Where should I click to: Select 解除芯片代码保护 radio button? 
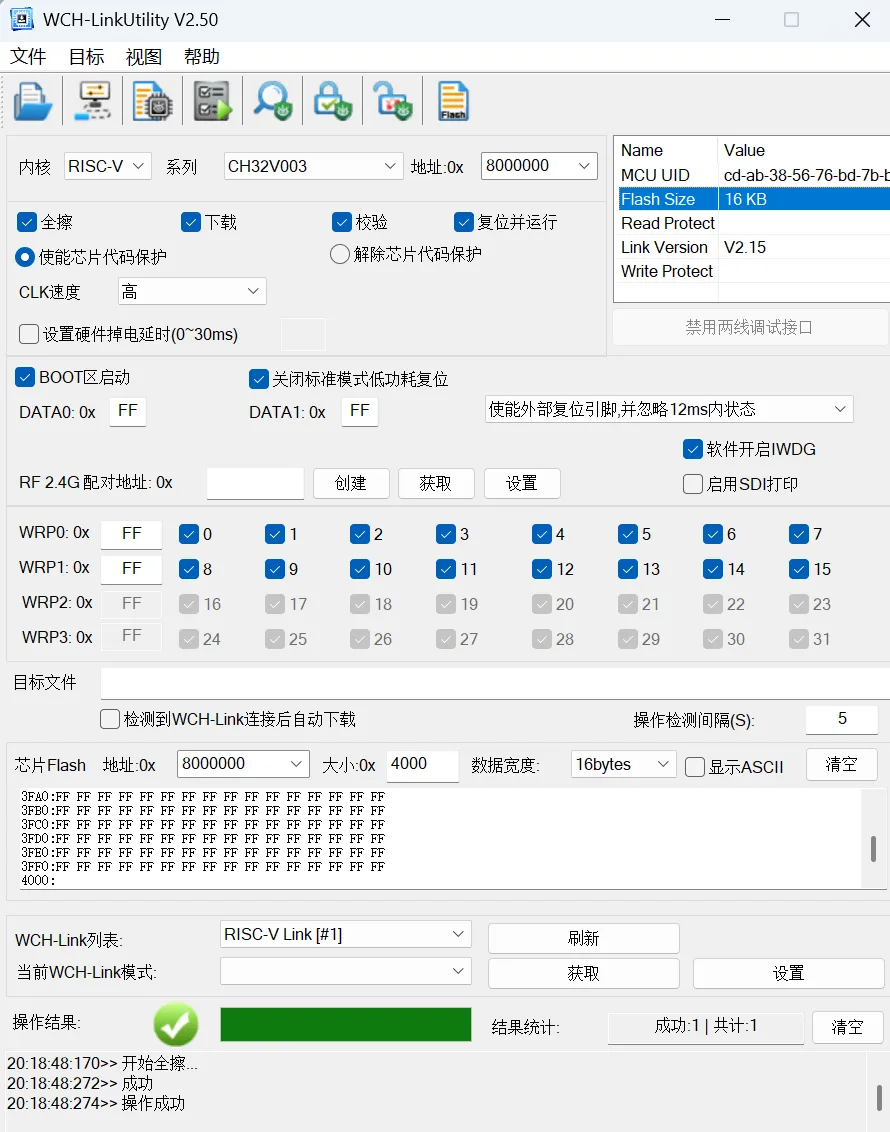coord(339,254)
